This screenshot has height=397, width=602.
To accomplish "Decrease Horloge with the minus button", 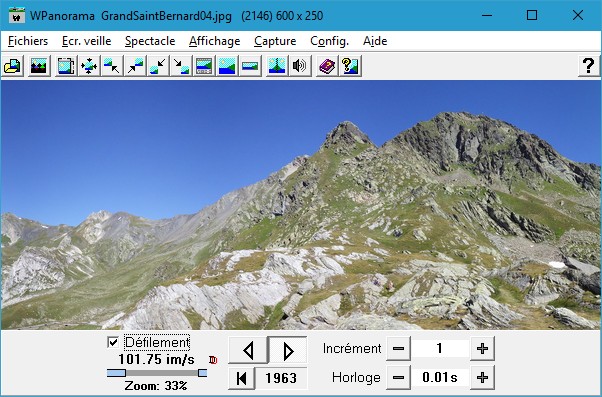I will click(x=399, y=377).
